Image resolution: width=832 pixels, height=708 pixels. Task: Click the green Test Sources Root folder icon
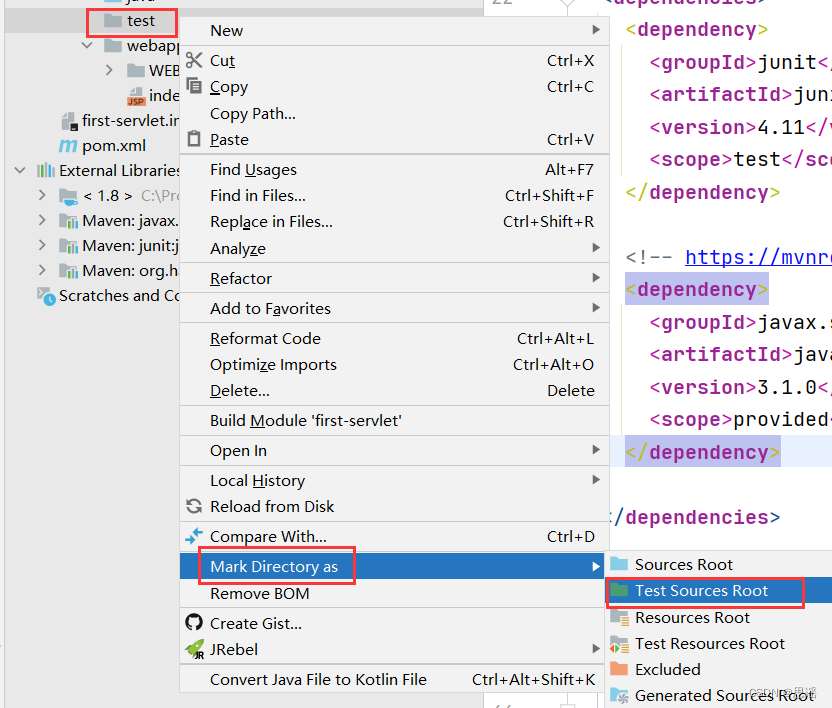[619, 590]
